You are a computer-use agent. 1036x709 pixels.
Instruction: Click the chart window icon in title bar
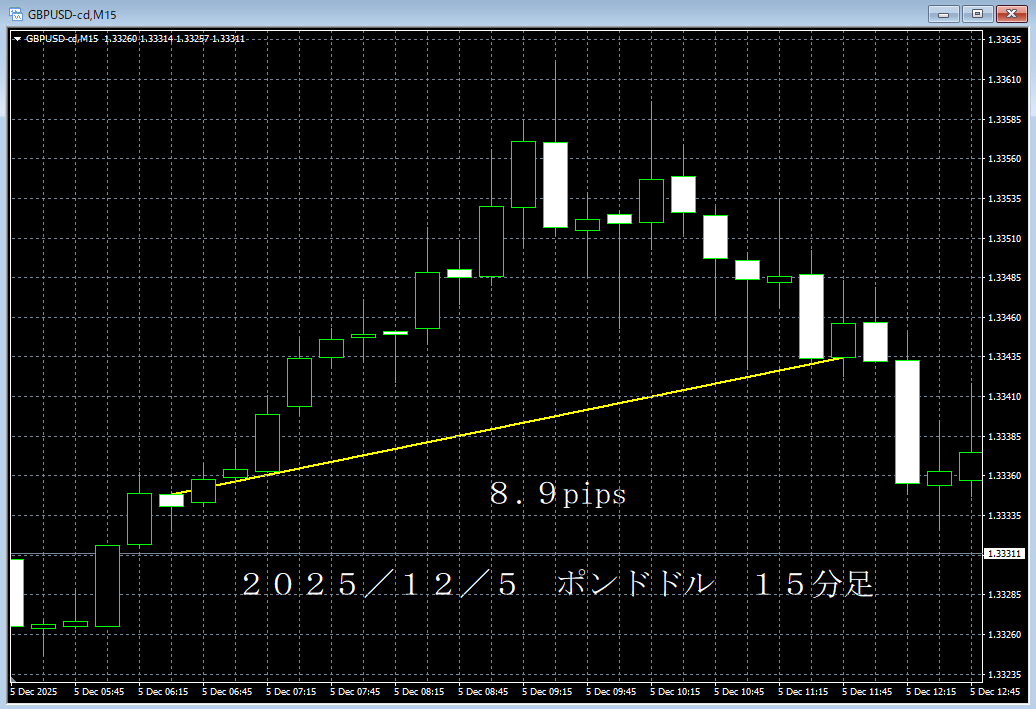point(15,13)
